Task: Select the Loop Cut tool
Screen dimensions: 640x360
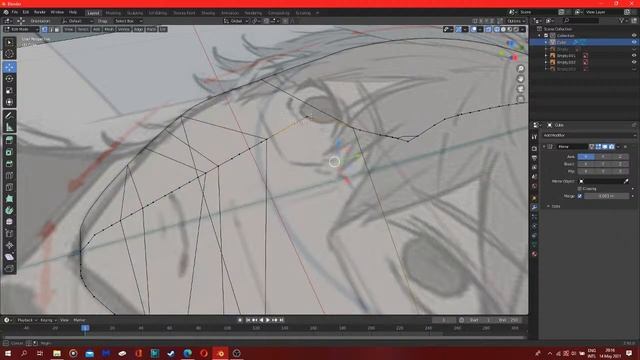Action: pyautogui.click(x=9, y=176)
